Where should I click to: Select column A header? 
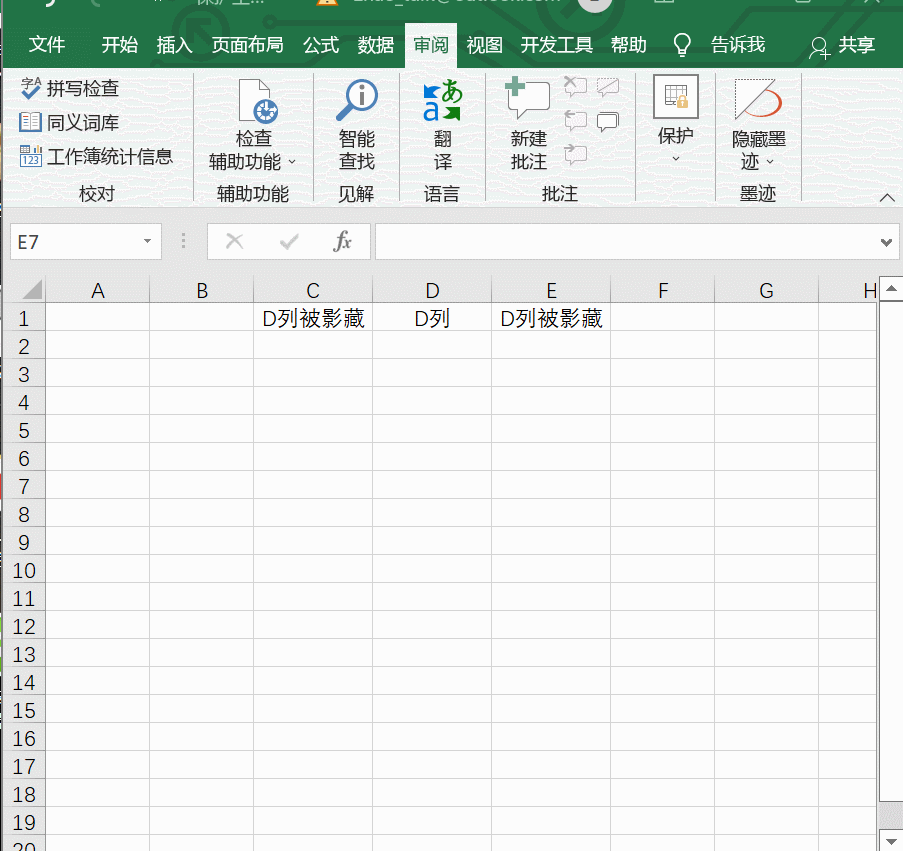97,290
